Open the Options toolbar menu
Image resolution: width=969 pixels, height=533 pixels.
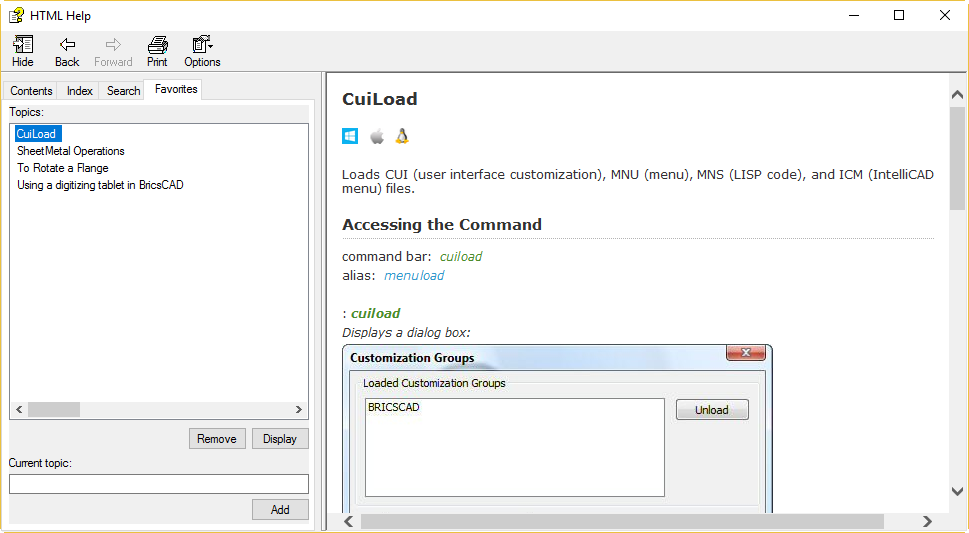pos(202,51)
